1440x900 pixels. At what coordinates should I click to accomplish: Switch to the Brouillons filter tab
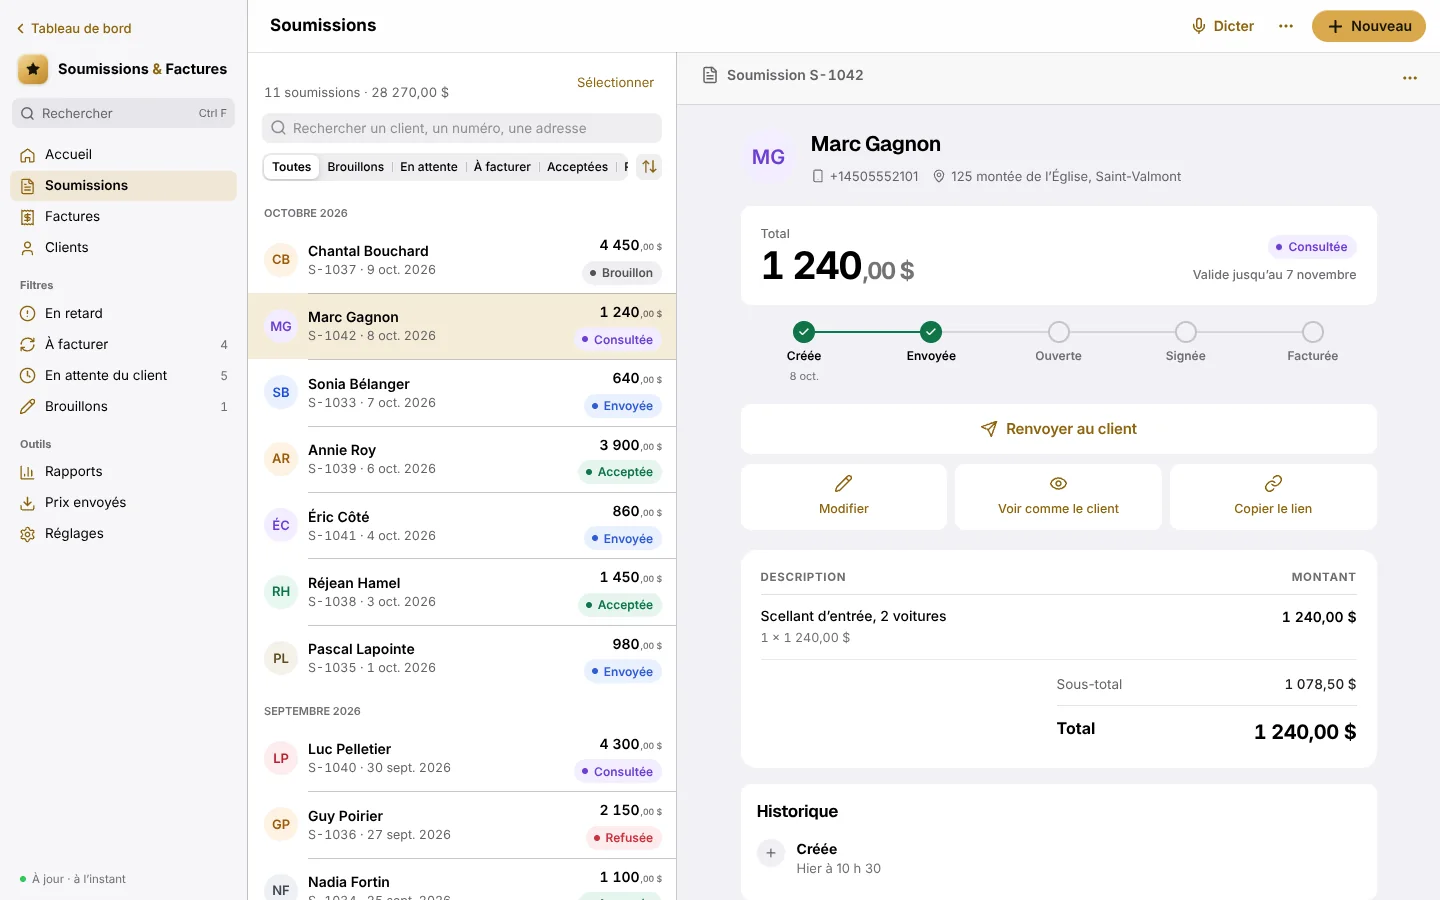click(356, 167)
